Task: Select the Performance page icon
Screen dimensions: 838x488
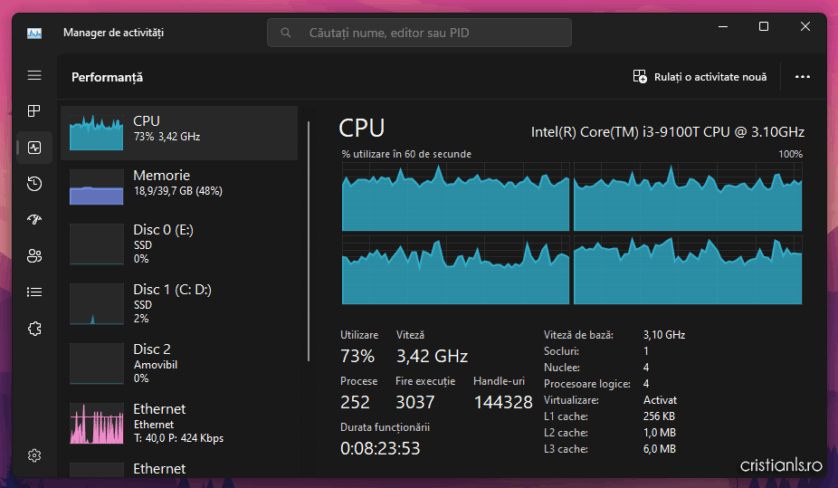Action: pos(34,148)
